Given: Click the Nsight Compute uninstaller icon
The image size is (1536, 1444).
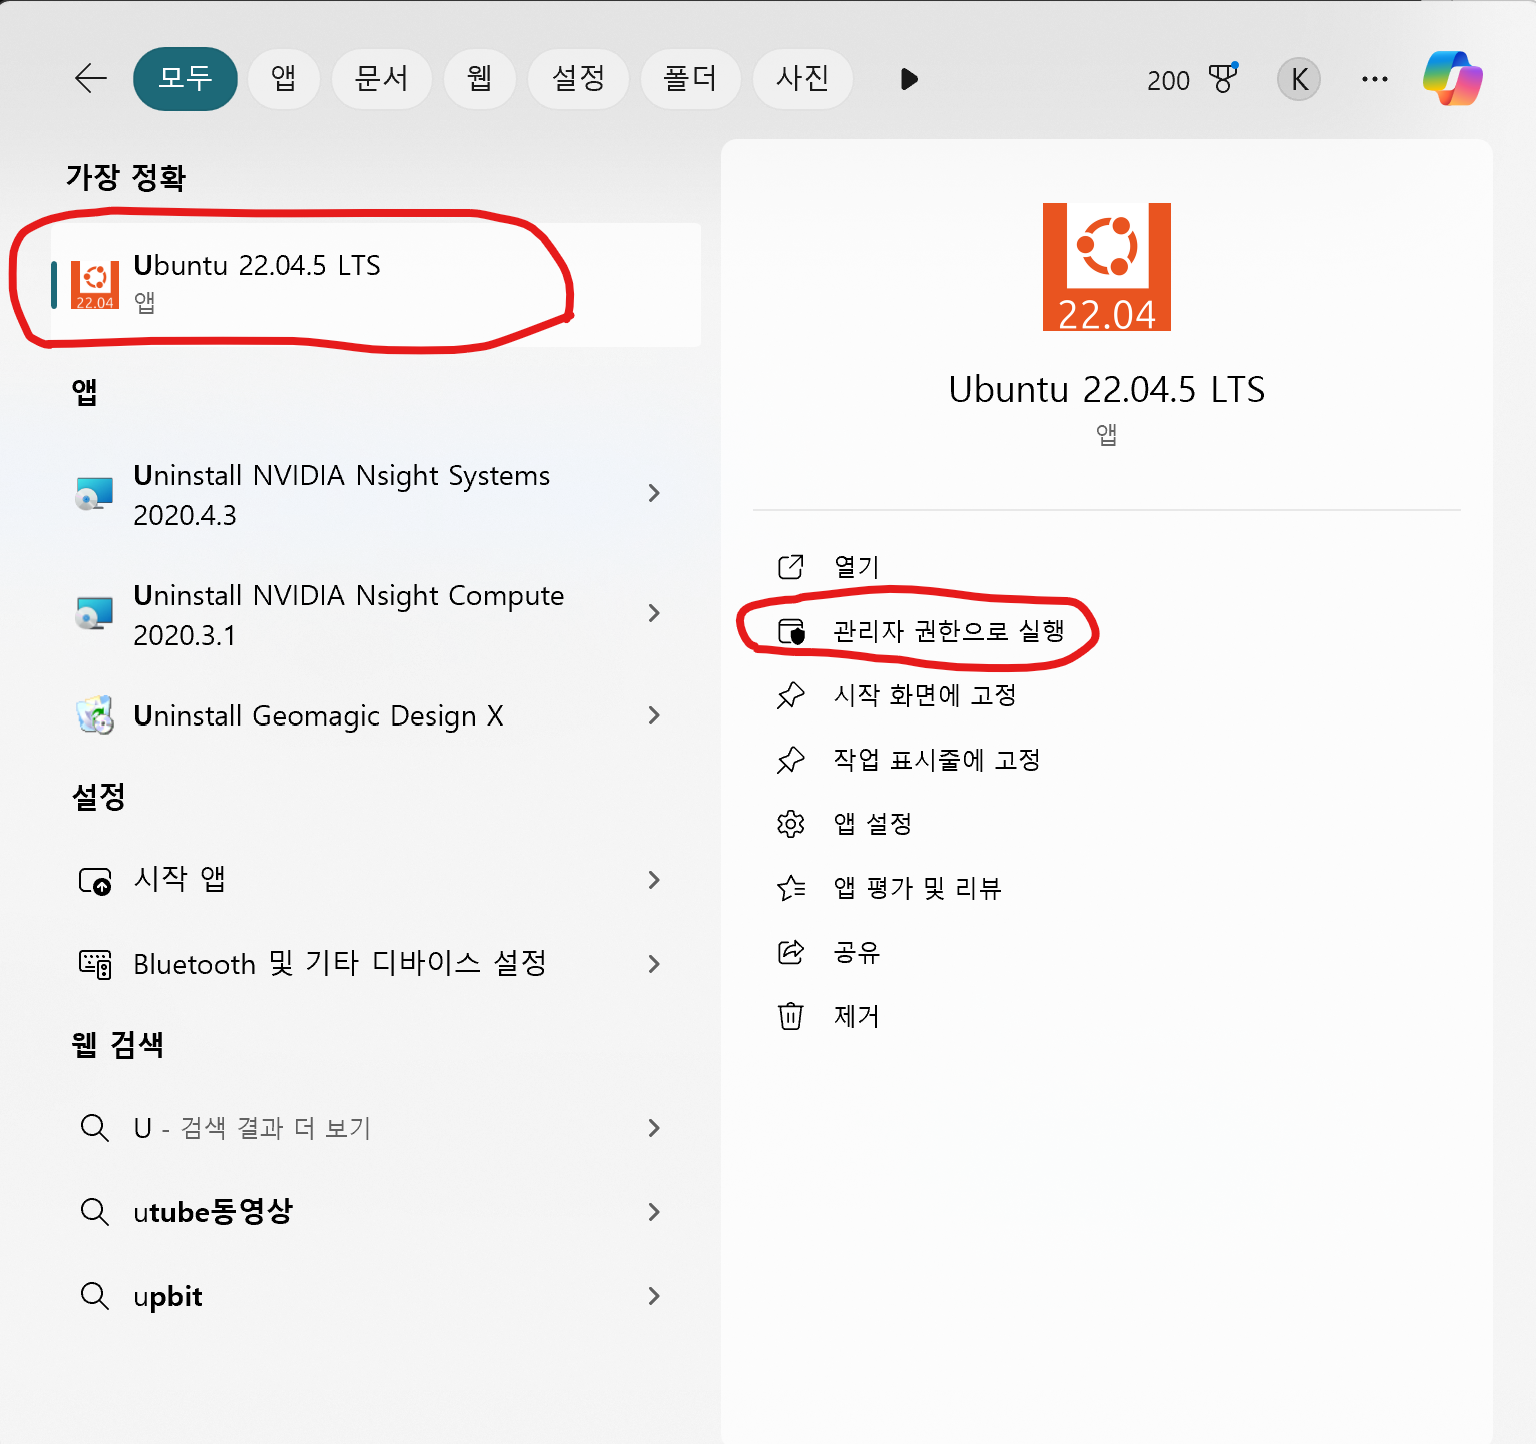Looking at the screenshot, I should 95,613.
